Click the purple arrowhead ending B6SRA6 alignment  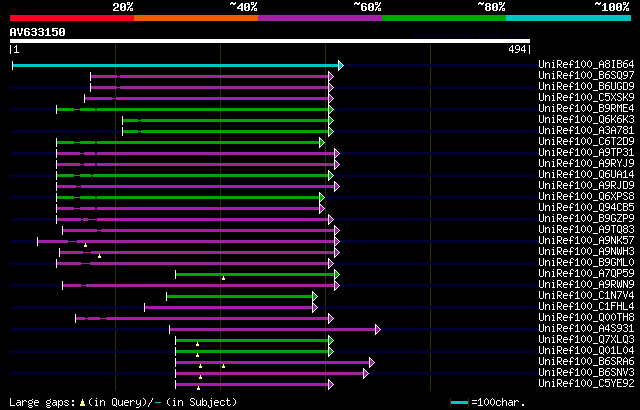[x=372, y=363]
